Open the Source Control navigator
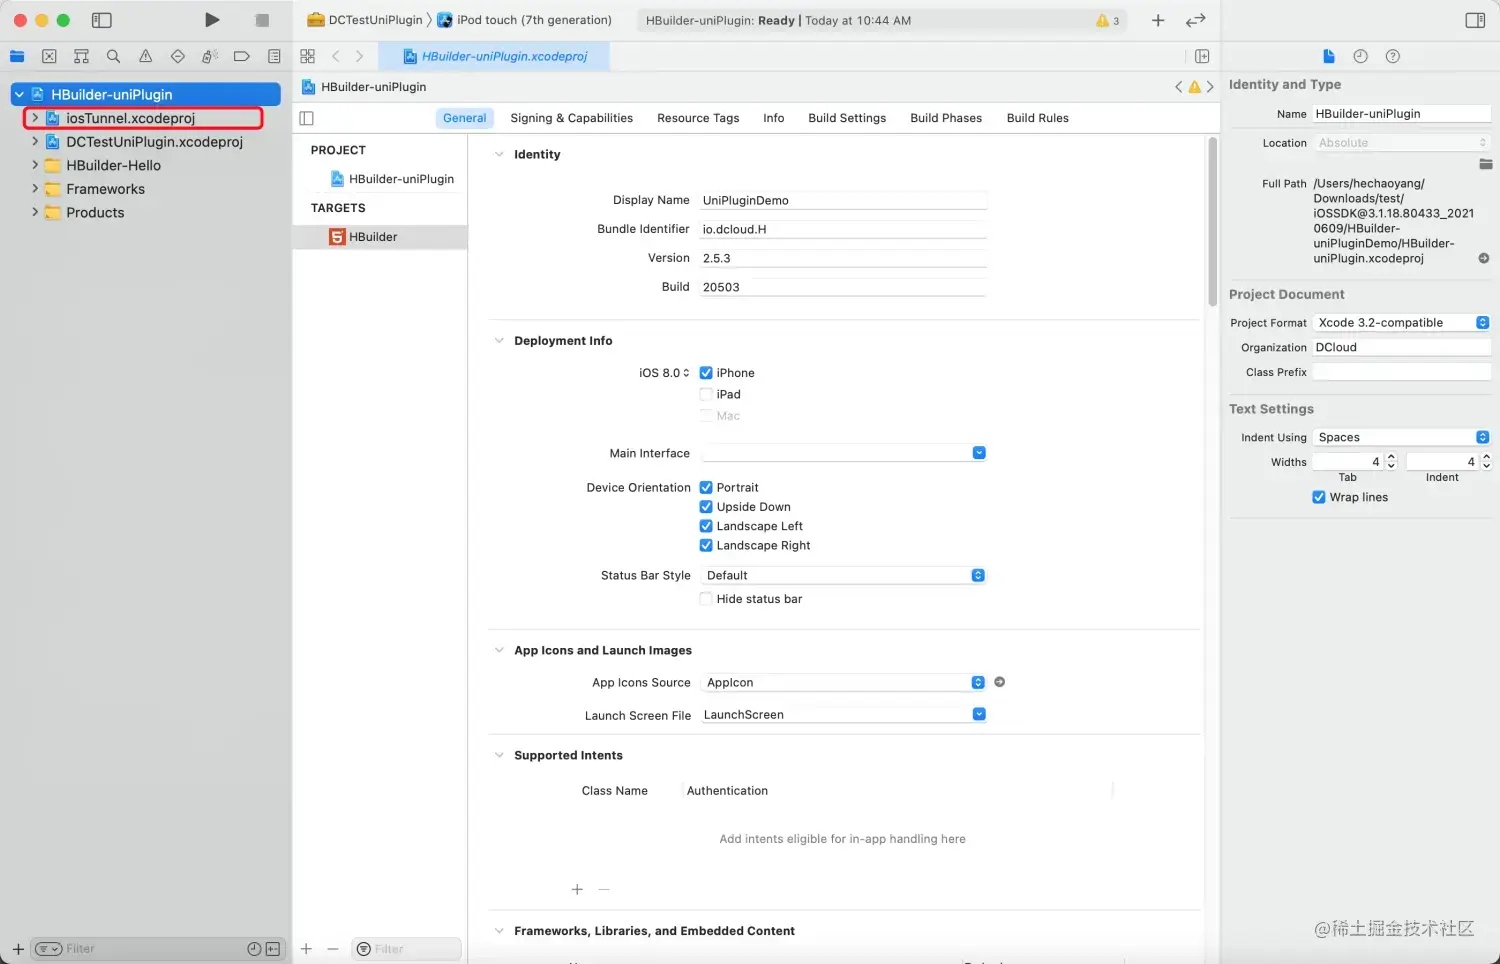This screenshot has width=1500, height=964. pos(49,56)
